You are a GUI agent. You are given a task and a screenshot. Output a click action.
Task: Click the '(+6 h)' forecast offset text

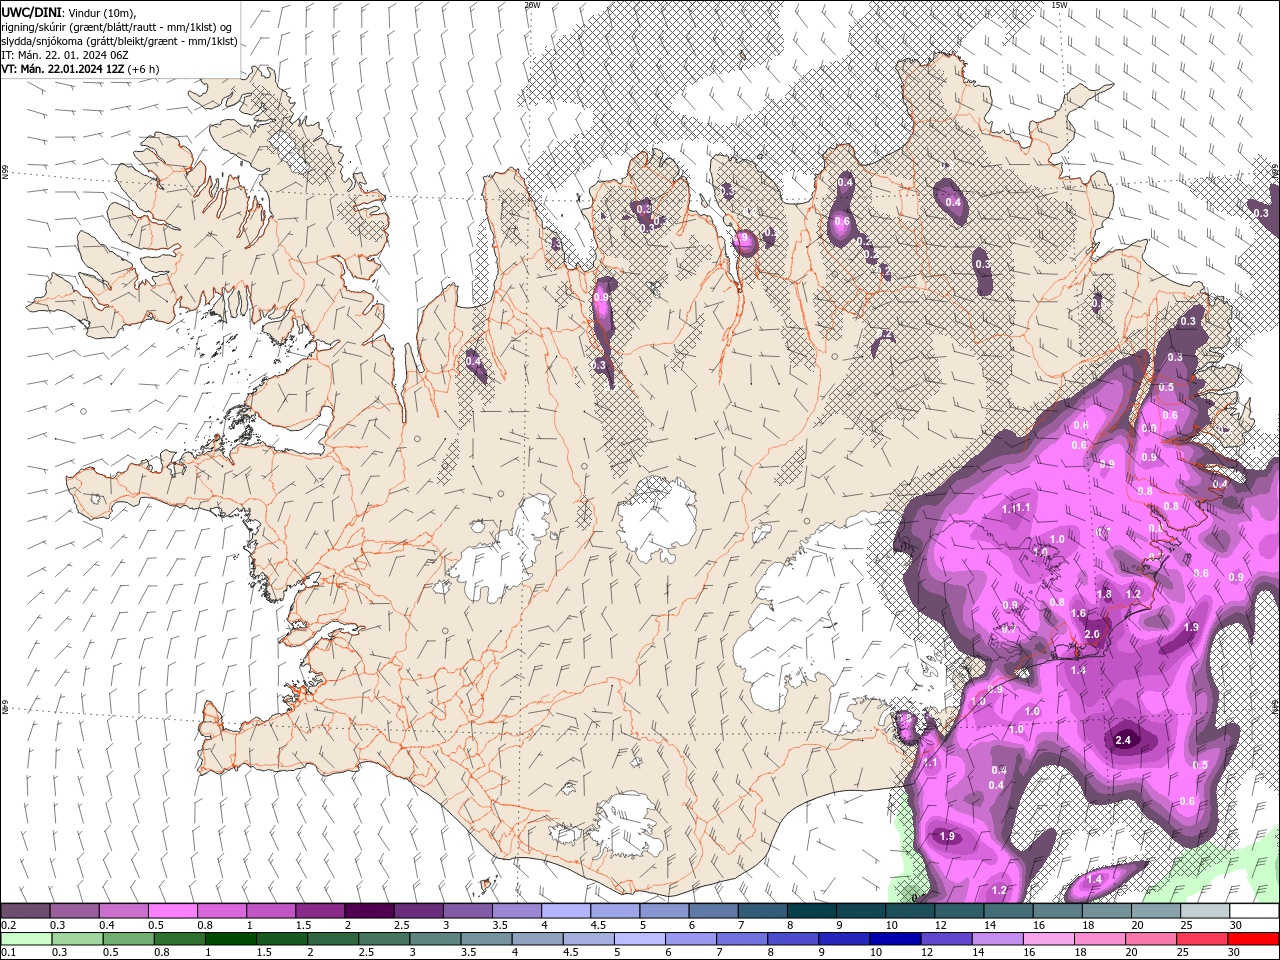coord(144,69)
